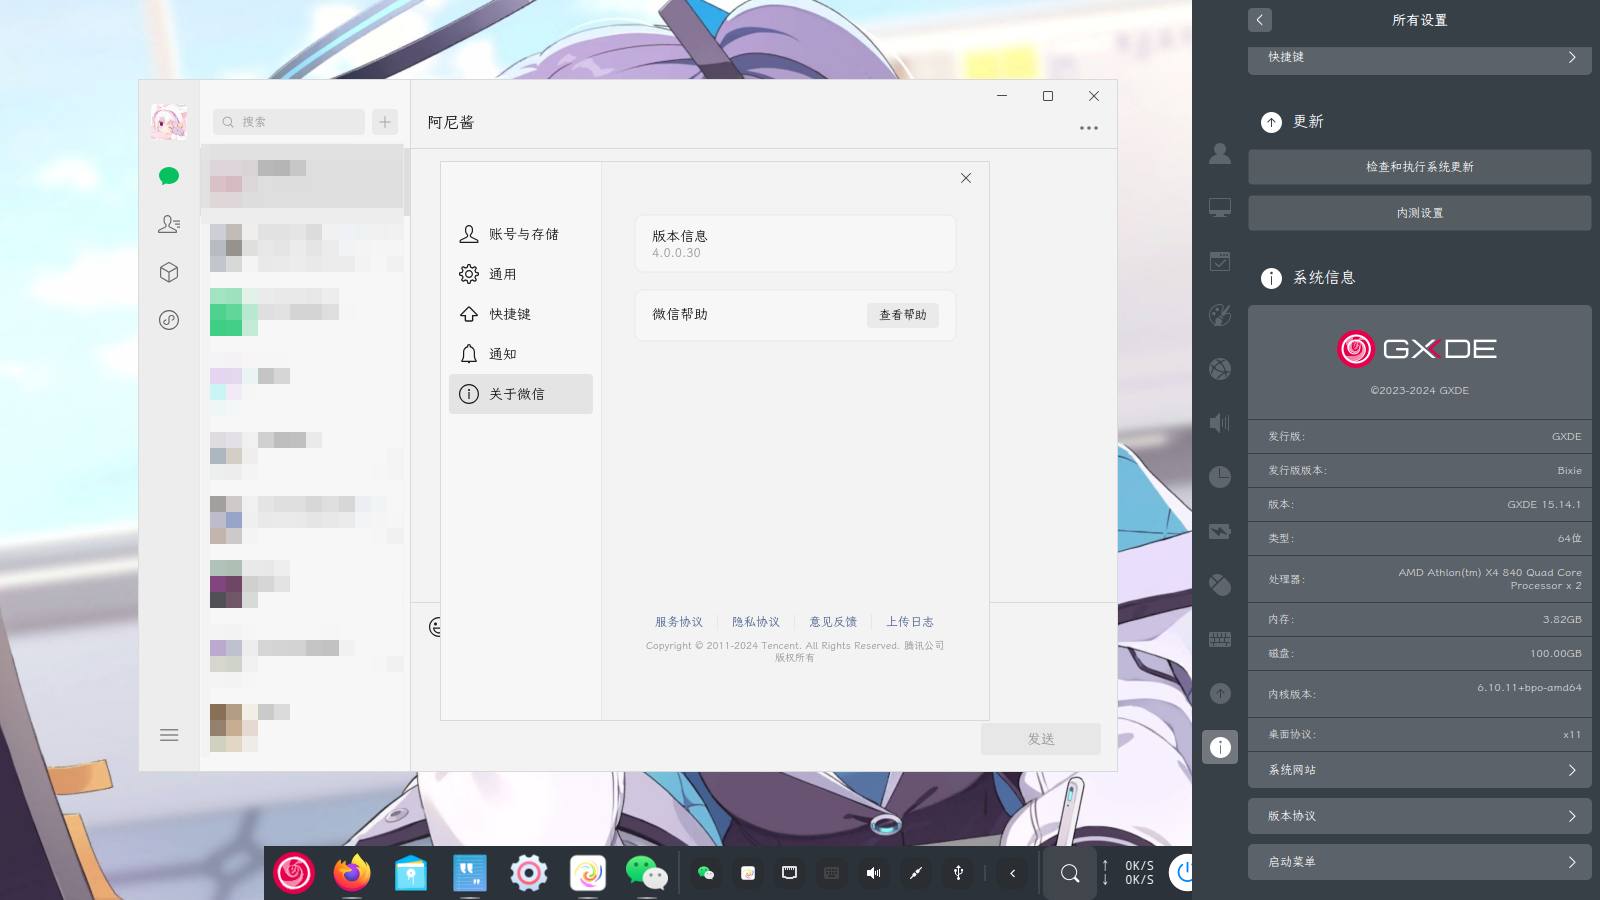Close the WeChat settings dialog
Viewport: 1600px width, 900px height.
[966, 178]
